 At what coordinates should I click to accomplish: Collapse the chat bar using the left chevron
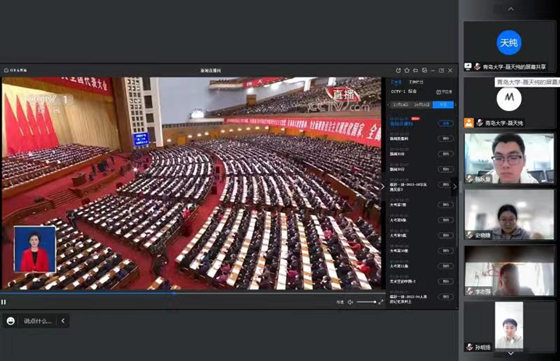[x=63, y=321]
